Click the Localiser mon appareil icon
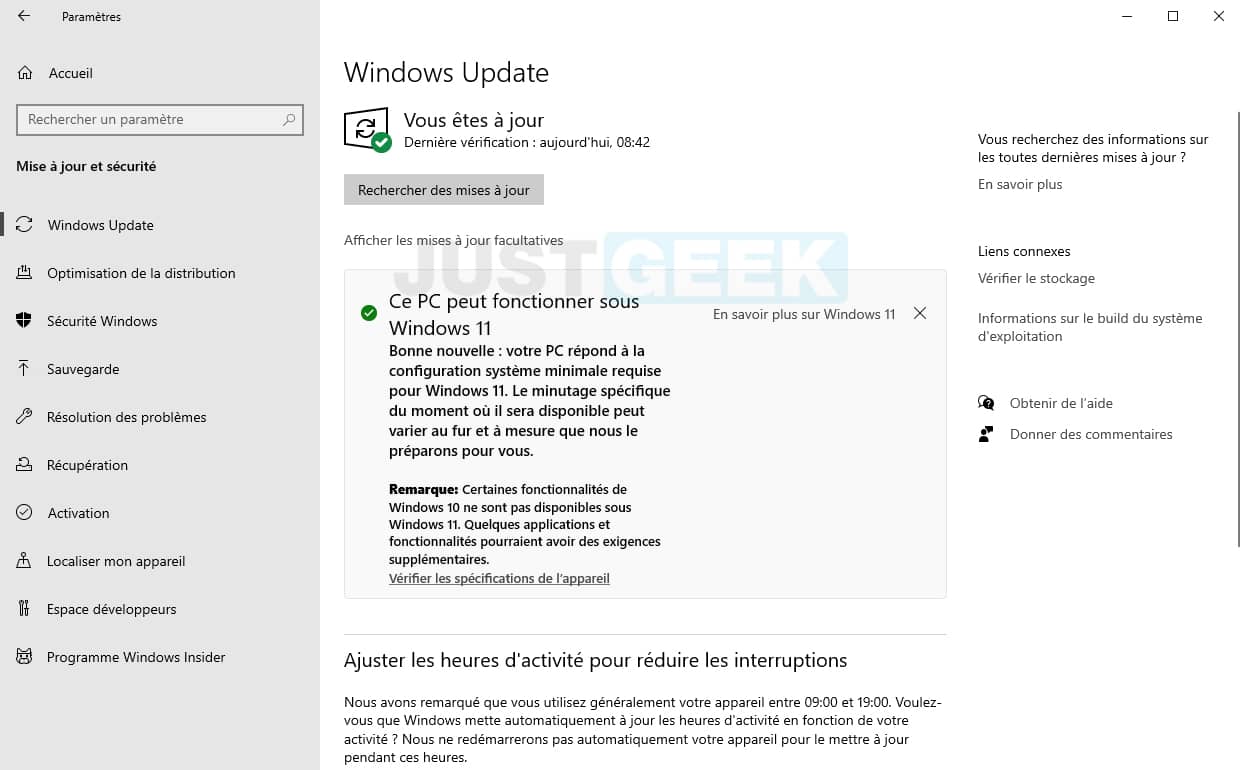Screen dimensions: 1242x770 [x=24, y=561]
